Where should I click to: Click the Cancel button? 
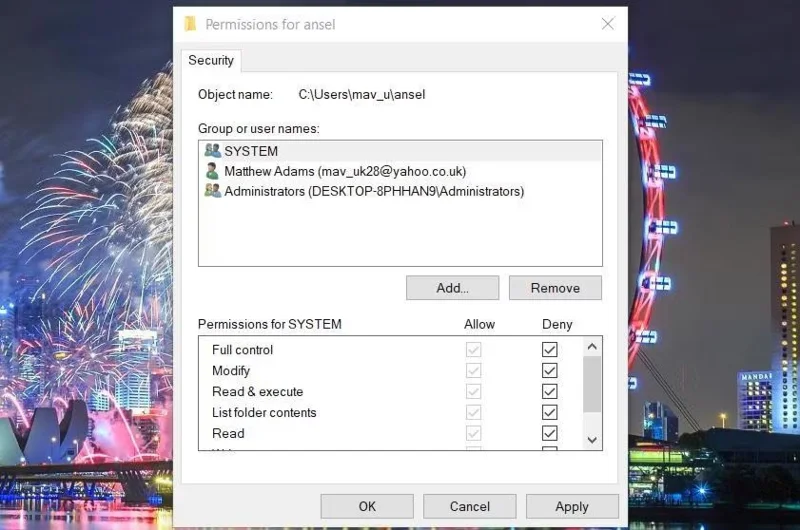click(x=469, y=506)
